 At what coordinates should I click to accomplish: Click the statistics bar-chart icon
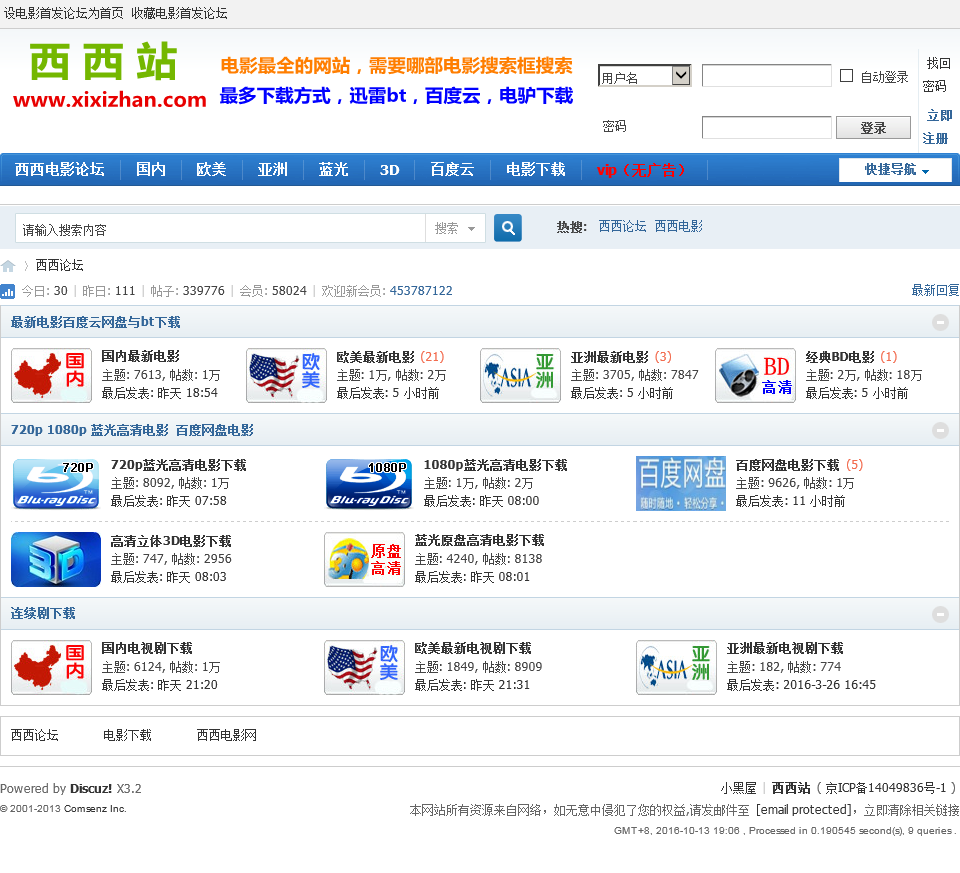point(7,291)
